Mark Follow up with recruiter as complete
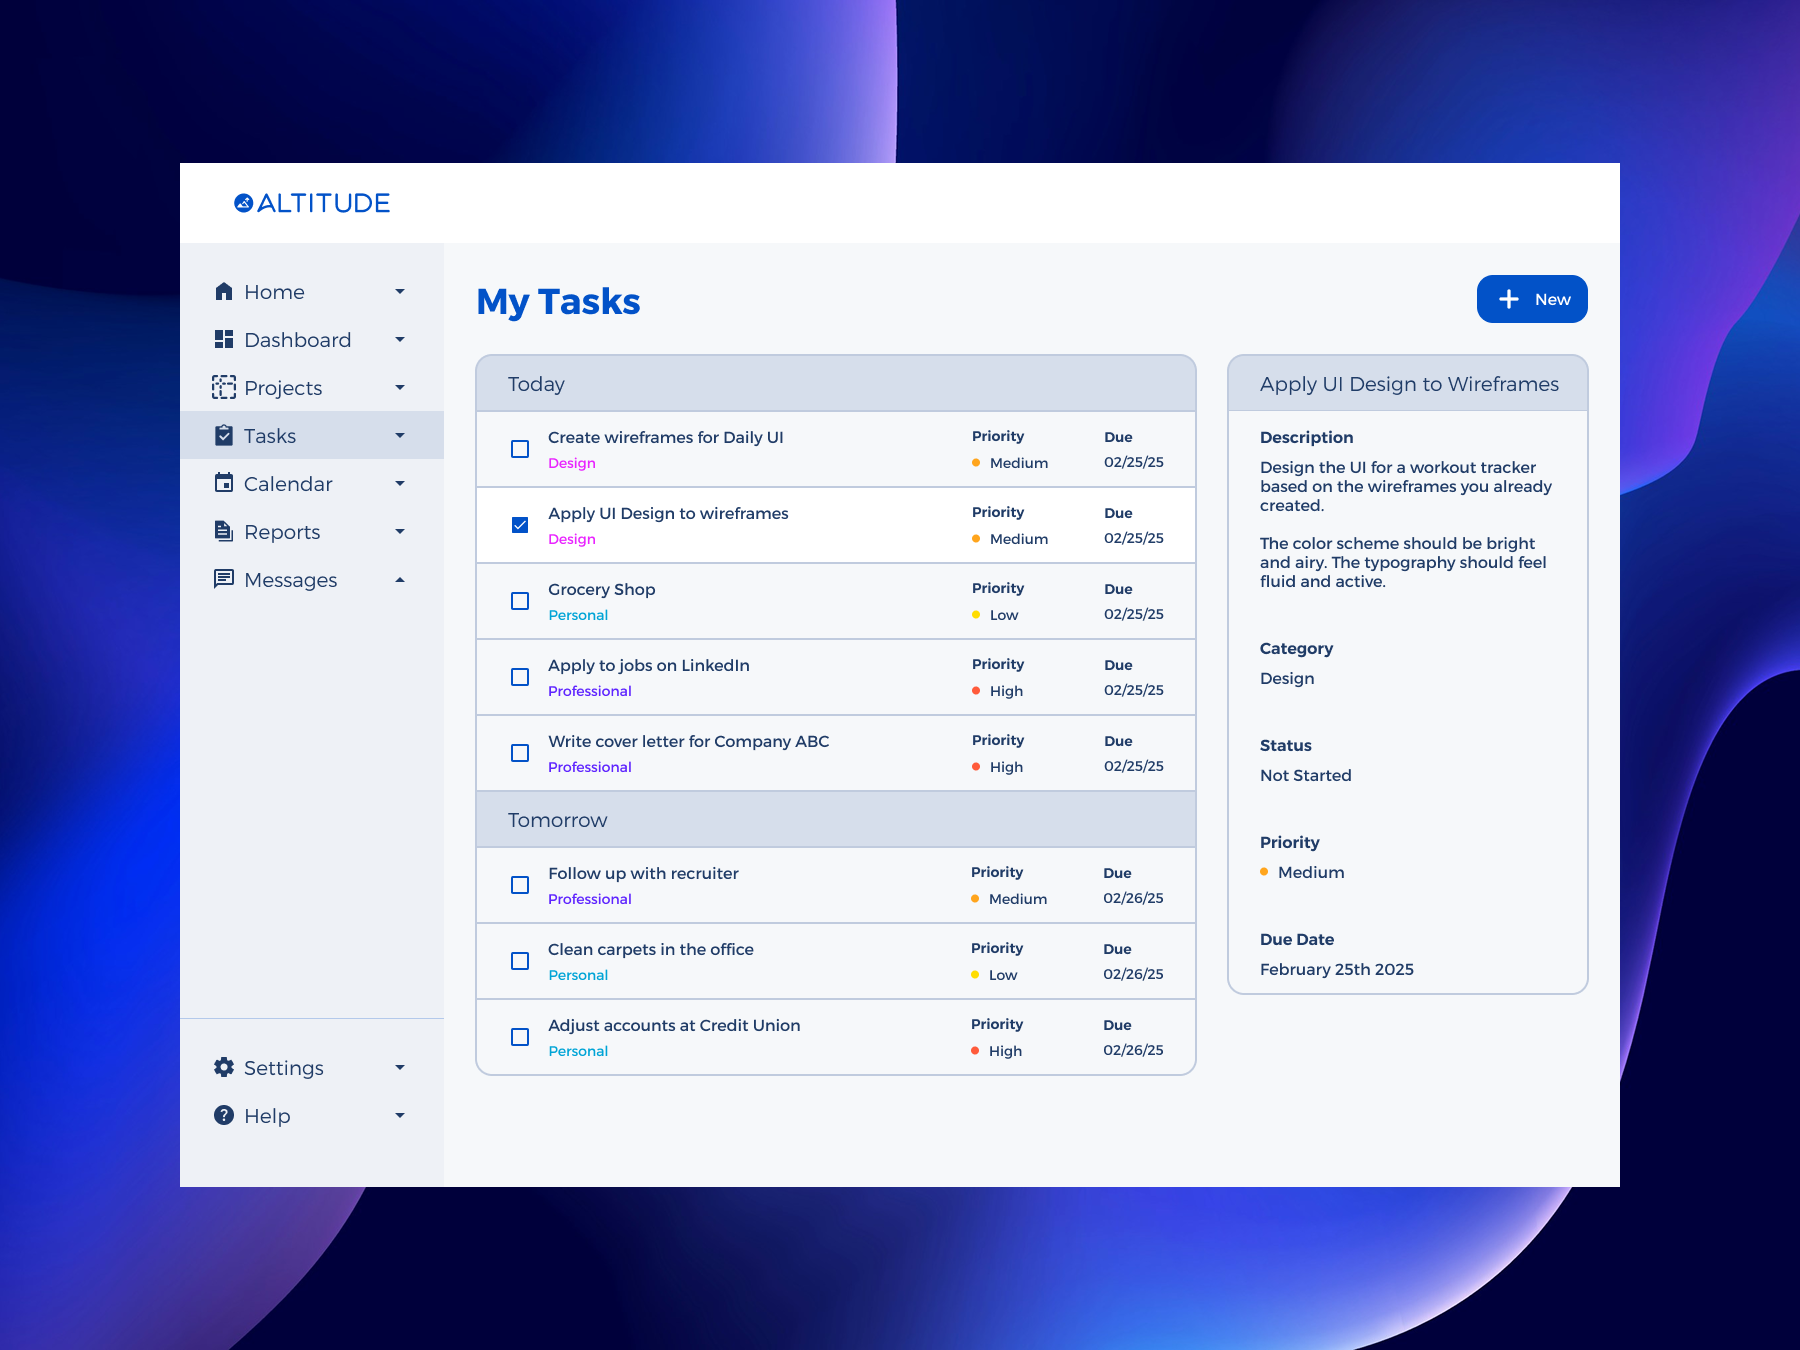 [520, 885]
